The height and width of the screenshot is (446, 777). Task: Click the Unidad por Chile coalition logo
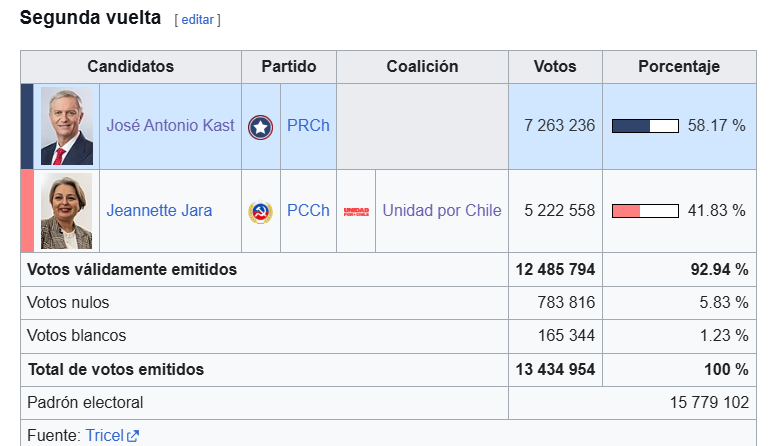tap(356, 212)
